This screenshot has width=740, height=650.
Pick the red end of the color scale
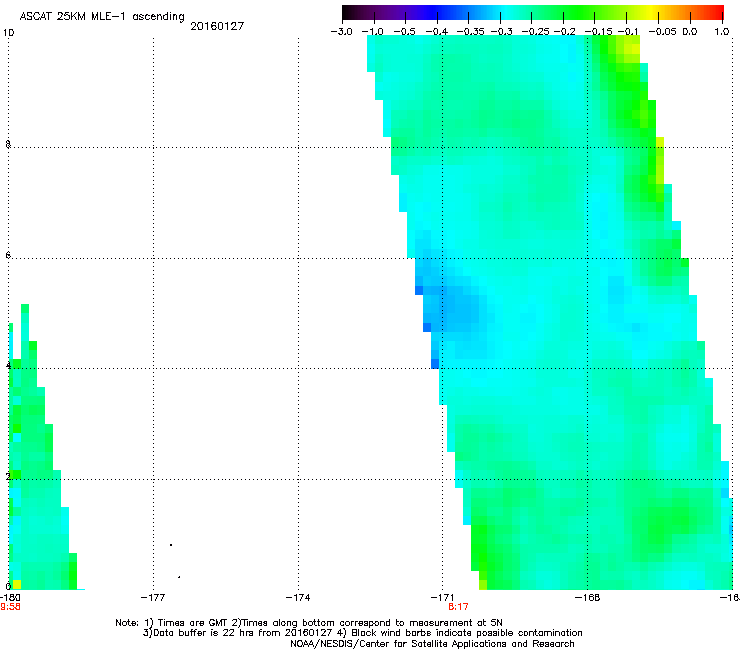click(715, 12)
